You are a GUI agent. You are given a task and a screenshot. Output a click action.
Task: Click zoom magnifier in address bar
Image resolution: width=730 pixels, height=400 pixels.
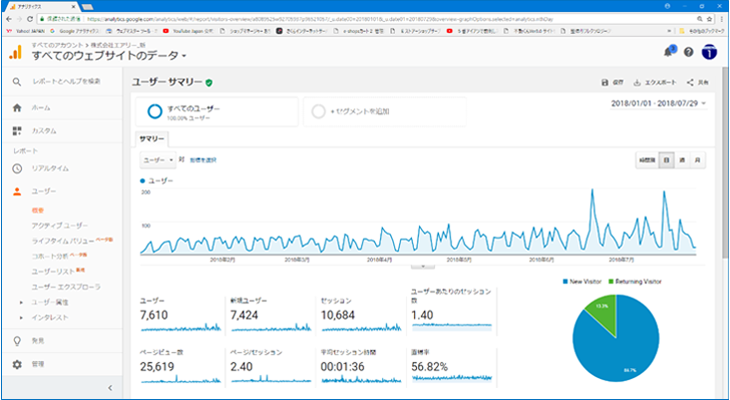700,19
